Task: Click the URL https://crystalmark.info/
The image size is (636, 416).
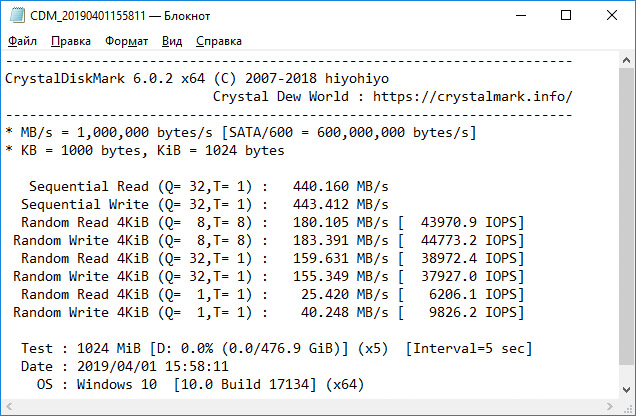Action: pos(473,96)
